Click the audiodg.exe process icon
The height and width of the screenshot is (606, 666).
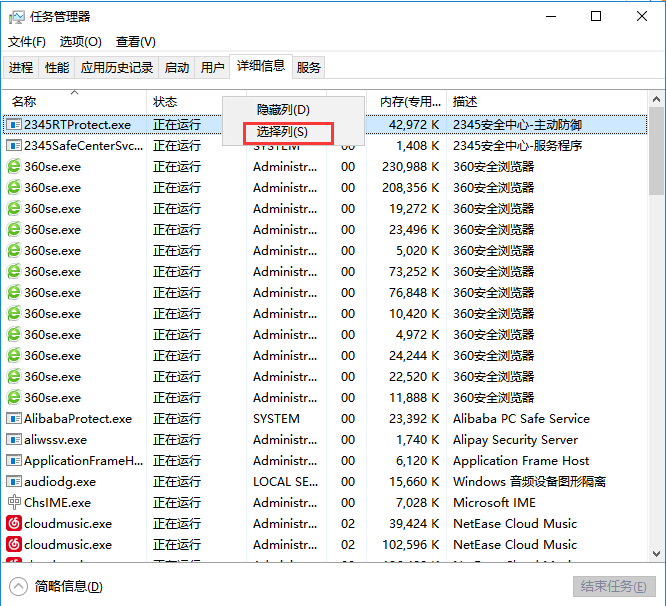tap(14, 482)
